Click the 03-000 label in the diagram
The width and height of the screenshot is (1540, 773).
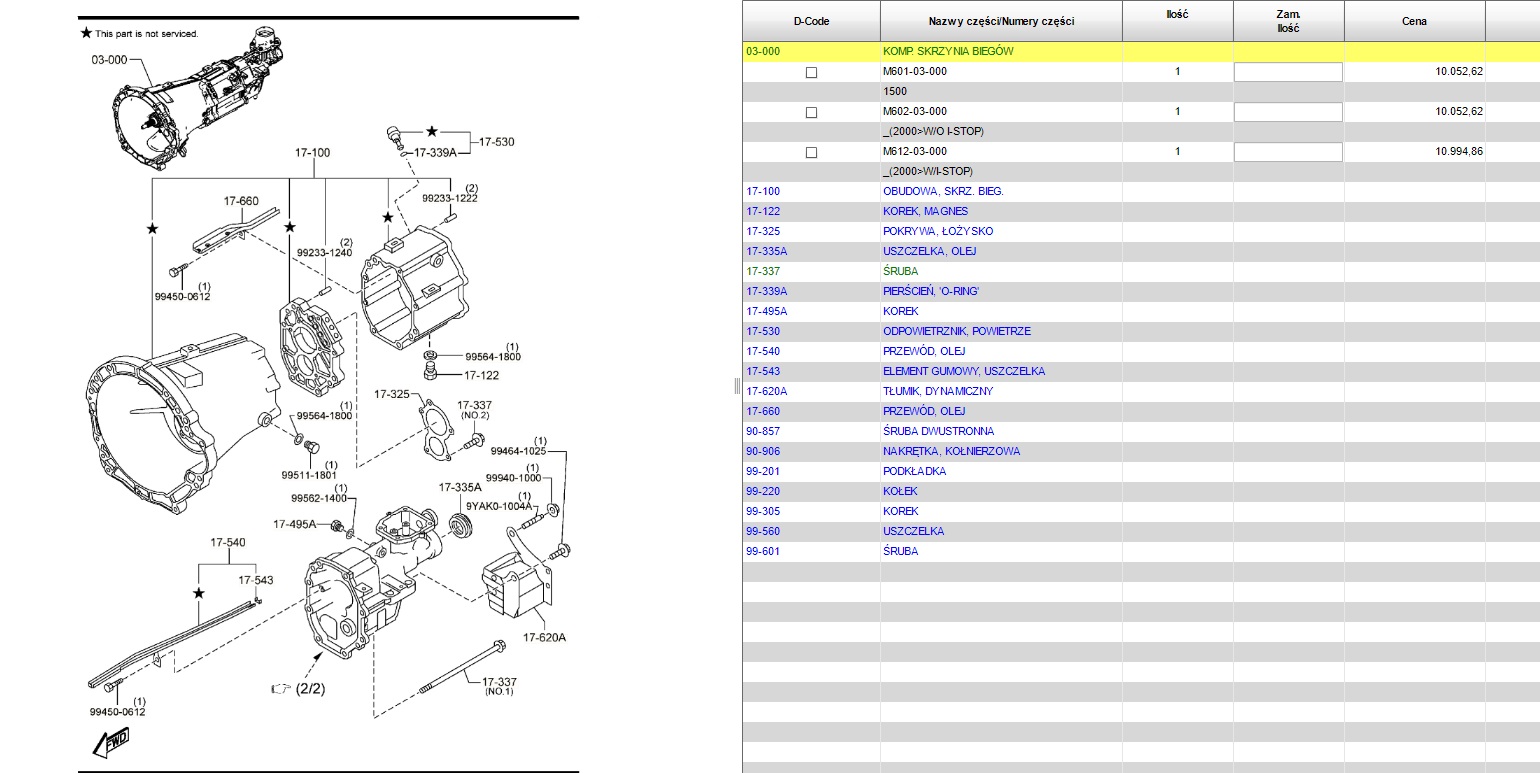[x=110, y=60]
